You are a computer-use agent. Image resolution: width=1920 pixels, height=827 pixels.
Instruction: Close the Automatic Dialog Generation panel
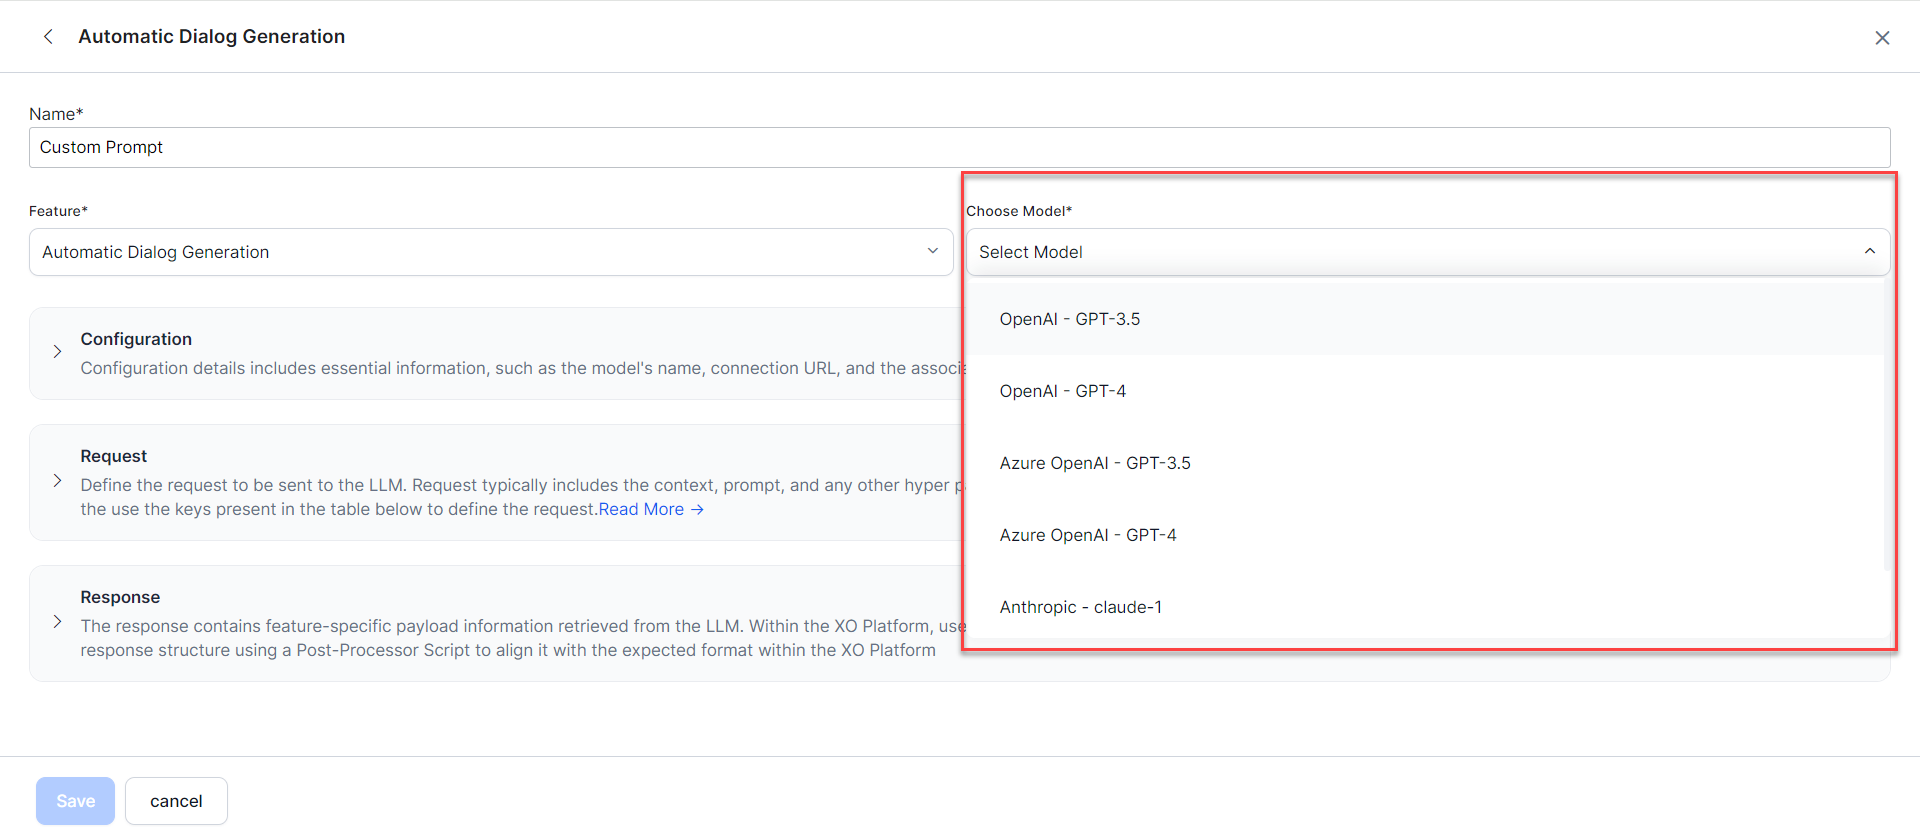point(1882,38)
